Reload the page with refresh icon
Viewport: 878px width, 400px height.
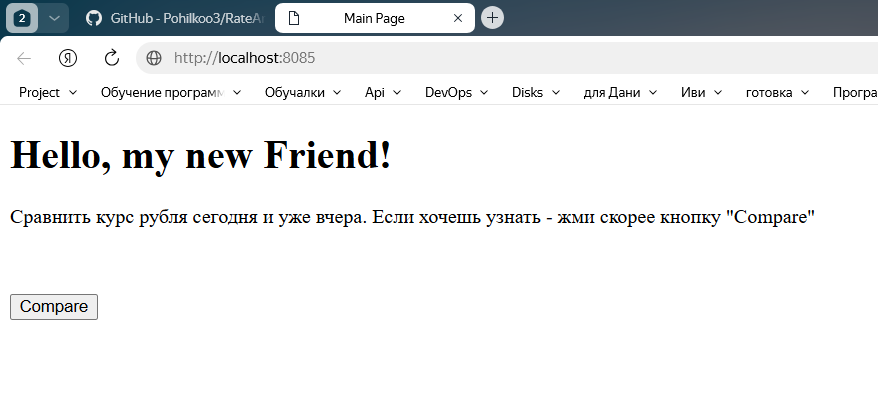point(112,58)
